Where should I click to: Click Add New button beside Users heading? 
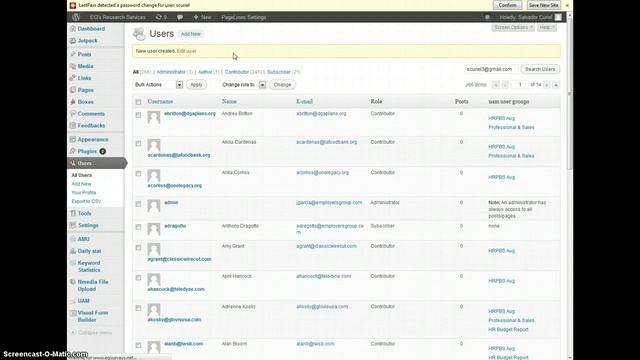click(x=191, y=34)
